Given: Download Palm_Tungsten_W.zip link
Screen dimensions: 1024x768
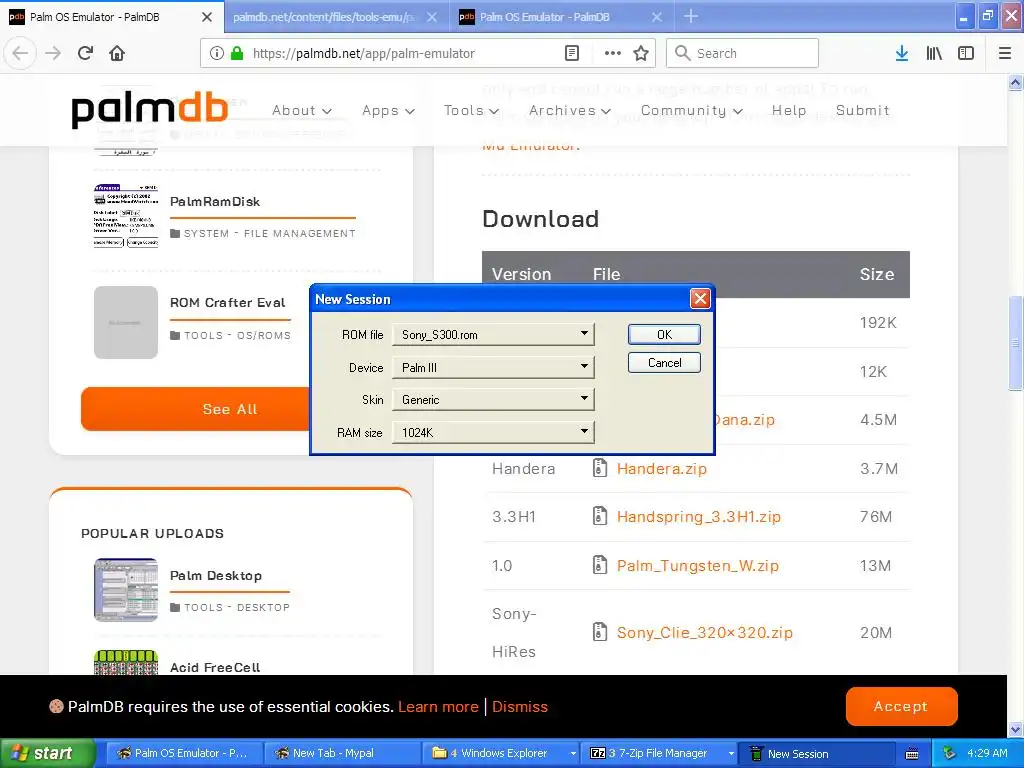Looking at the screenshot, I should point(697,565).
